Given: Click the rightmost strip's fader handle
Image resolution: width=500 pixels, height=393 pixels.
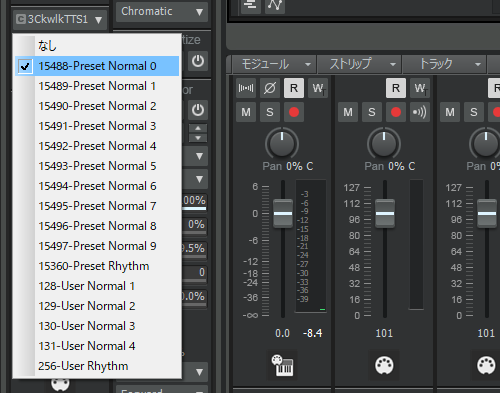Looking at the screenshot, I should pyautogui.click(x=487, y=214).
